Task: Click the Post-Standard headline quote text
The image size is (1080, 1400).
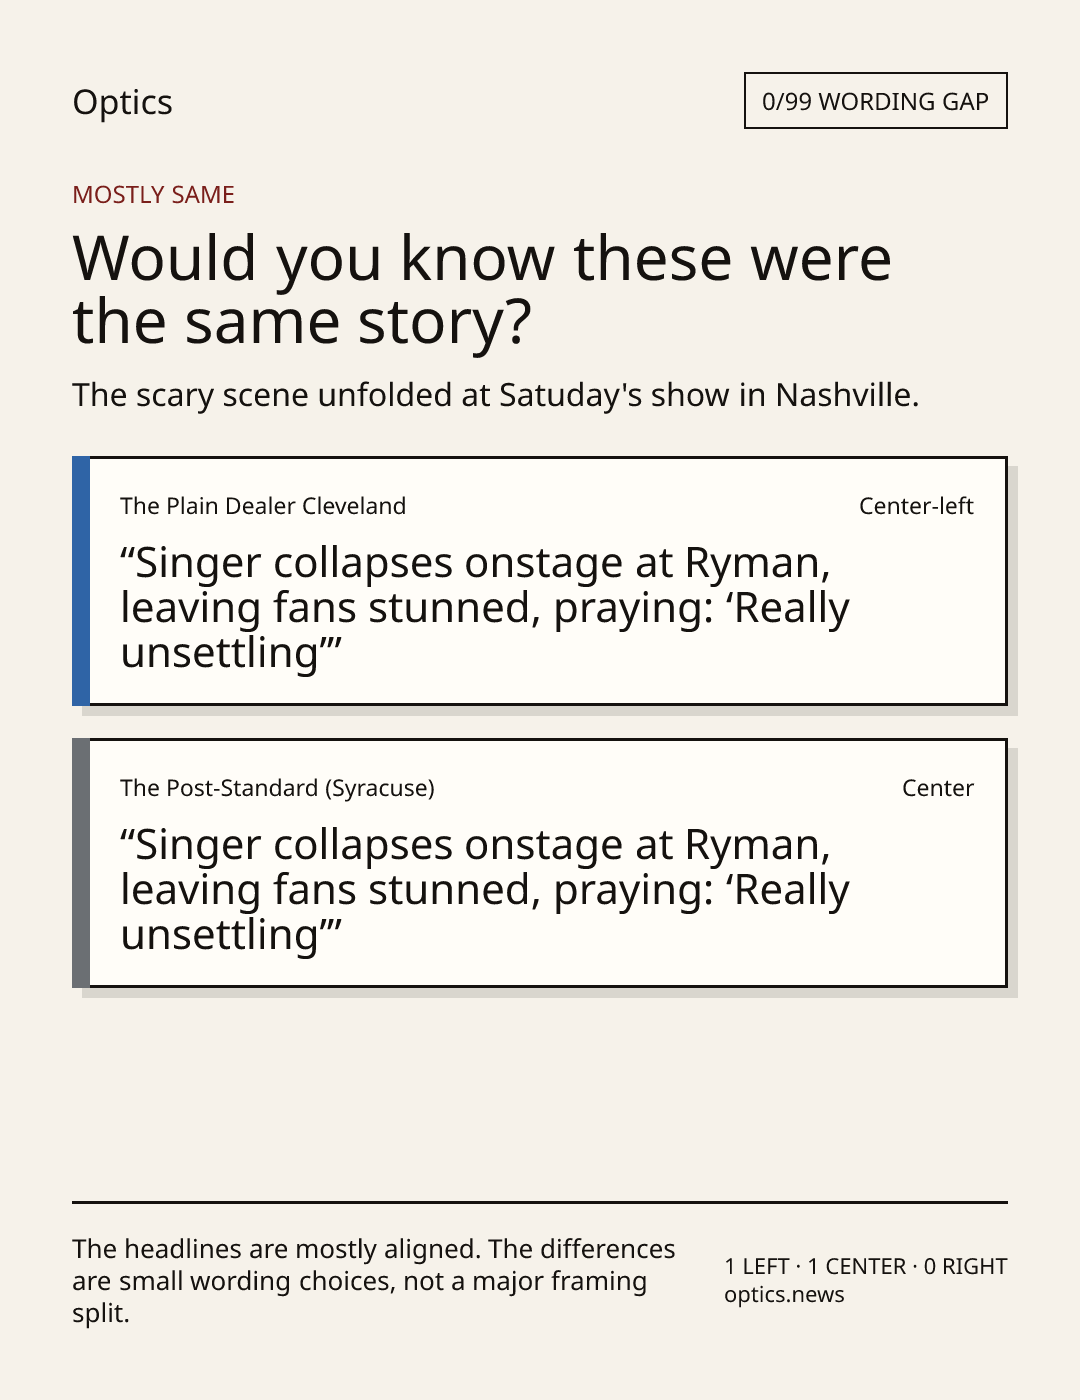Action: pos(485,890)
